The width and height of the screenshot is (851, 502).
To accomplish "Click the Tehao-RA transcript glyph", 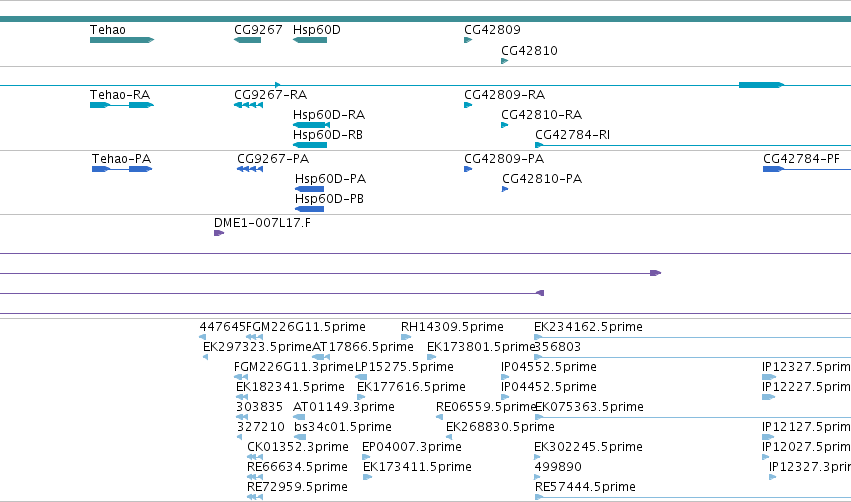I will (x=122, y=105).
